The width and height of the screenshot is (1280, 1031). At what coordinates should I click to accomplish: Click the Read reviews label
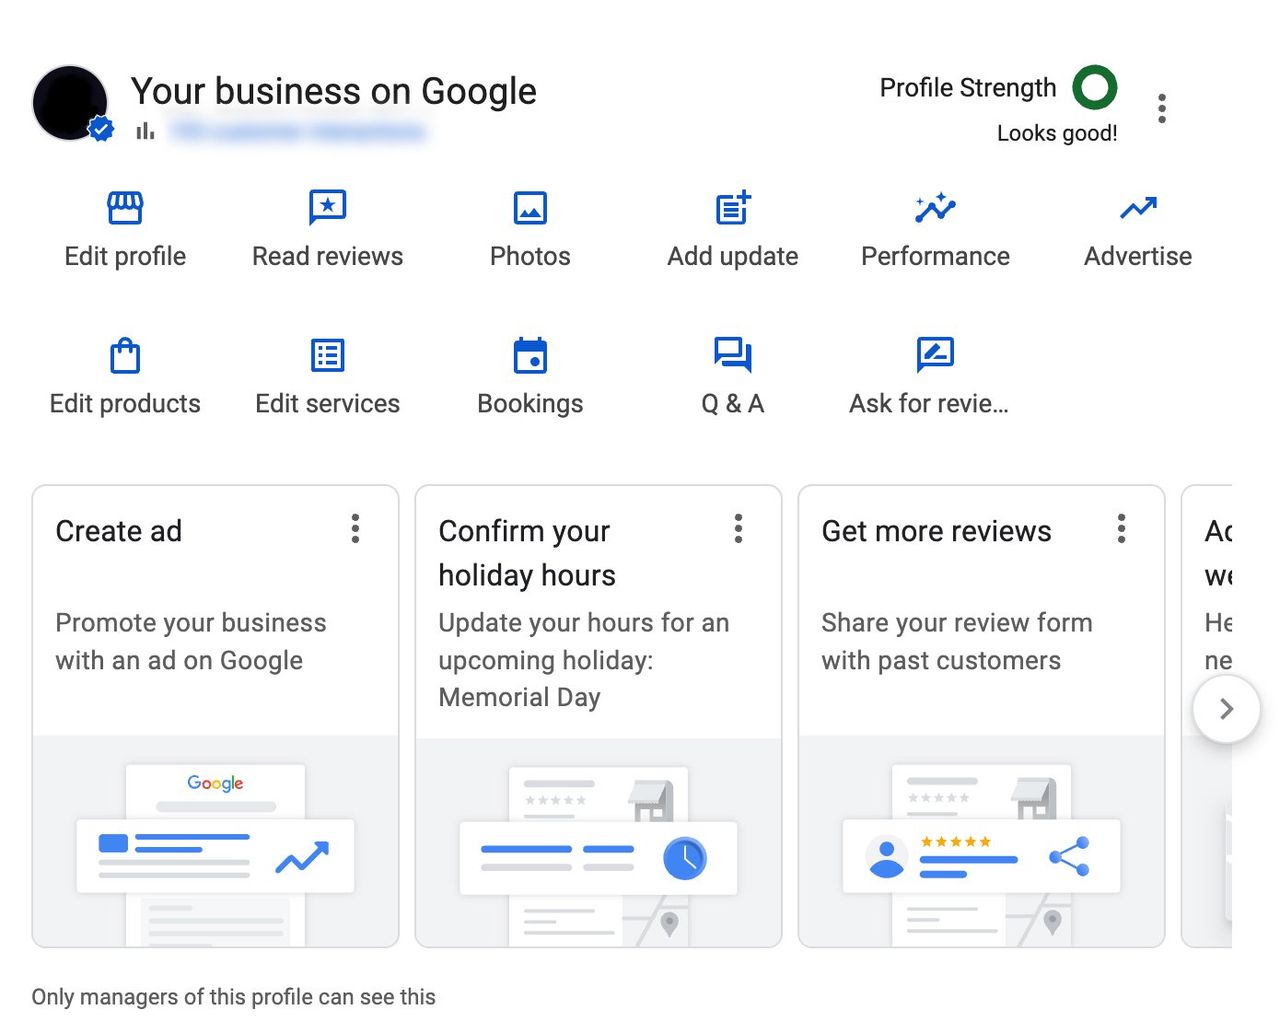(x=327, y=256)
